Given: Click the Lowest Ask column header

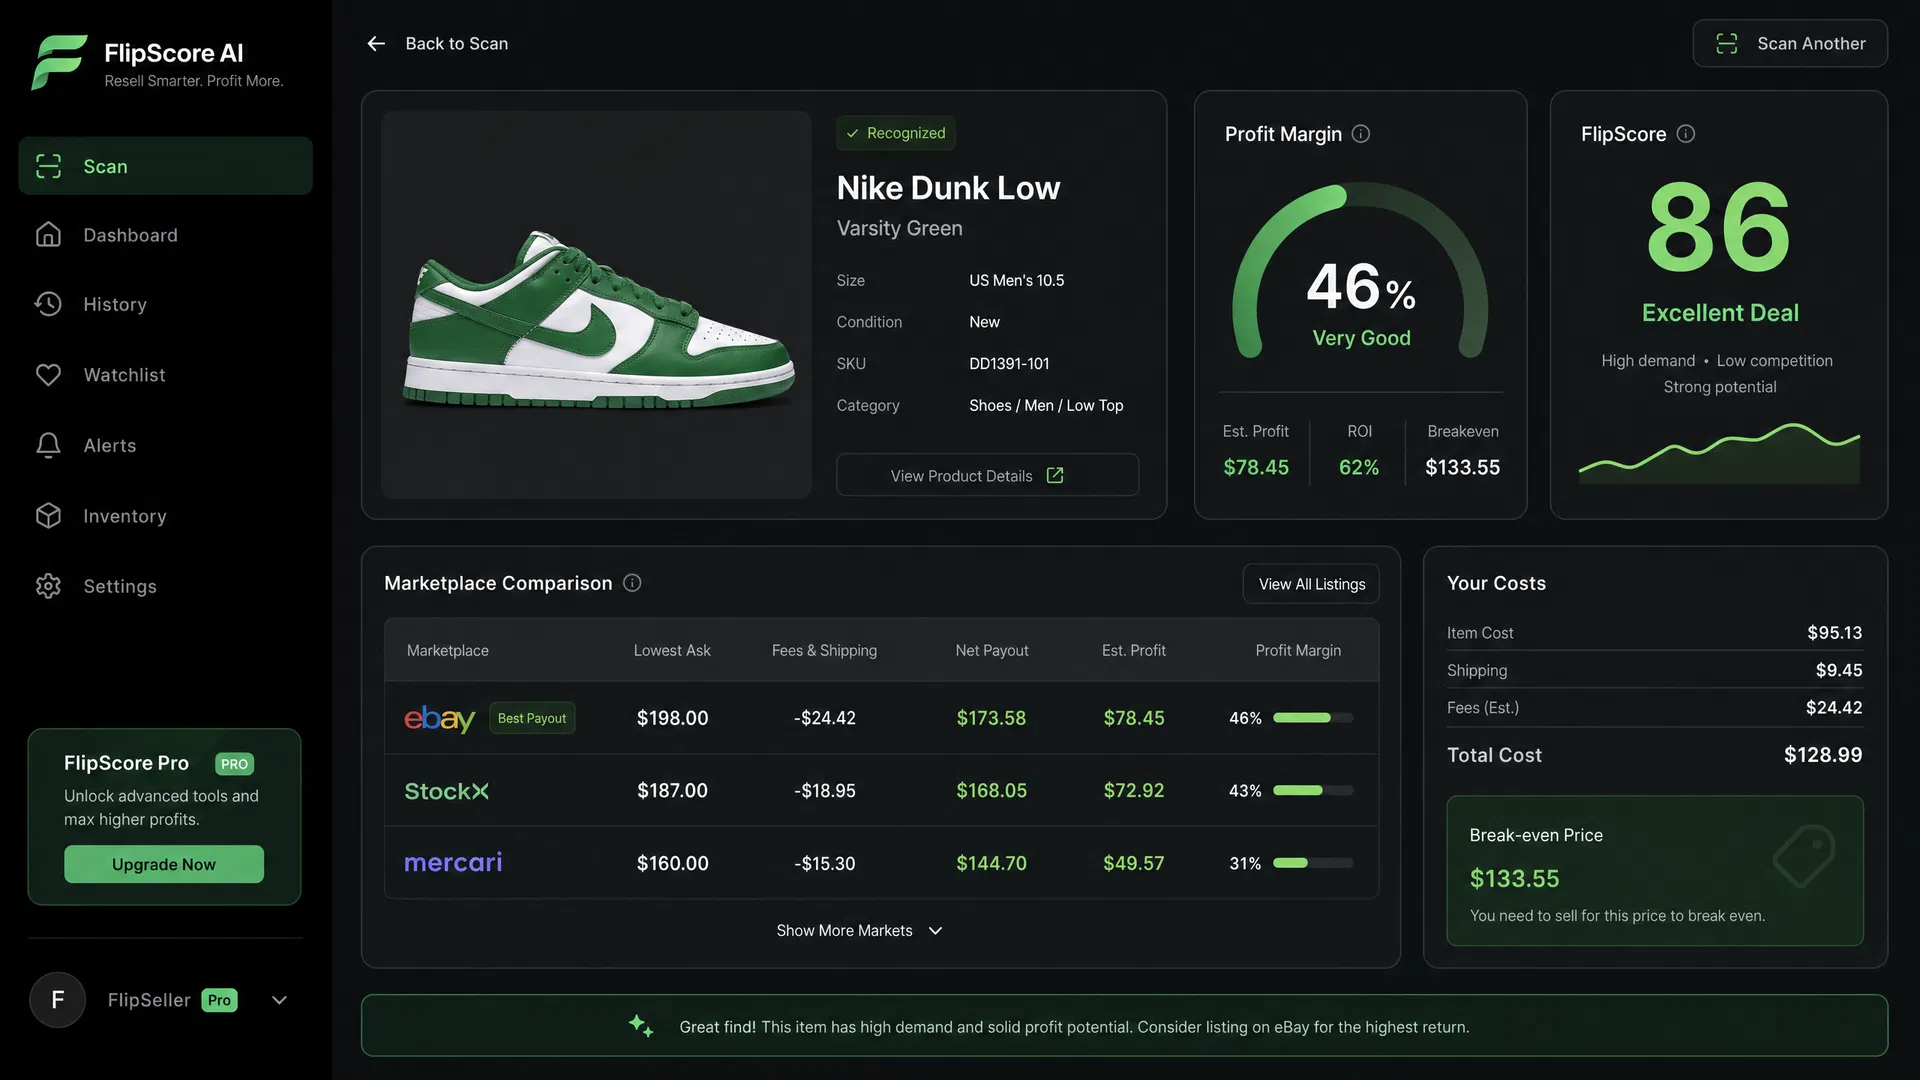Looking at the screenshot, I should 672,650.
